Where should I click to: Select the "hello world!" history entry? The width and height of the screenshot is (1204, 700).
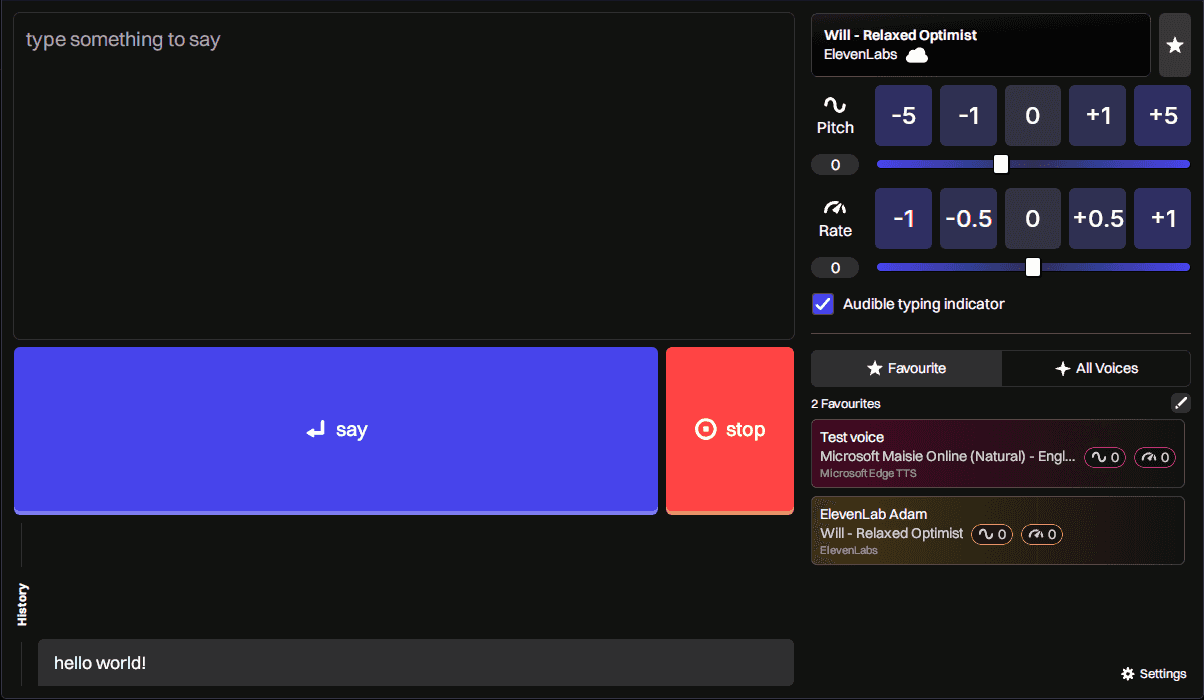click(x=415, y=663)
